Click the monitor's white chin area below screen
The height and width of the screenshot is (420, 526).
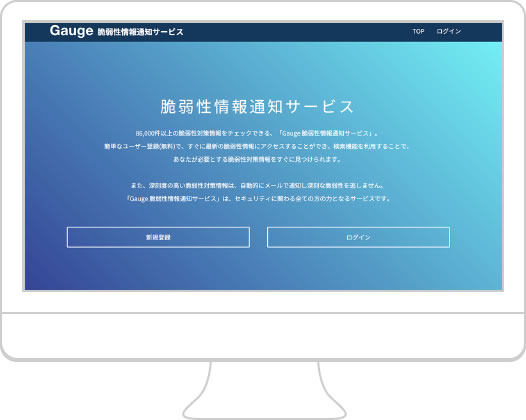263,335
